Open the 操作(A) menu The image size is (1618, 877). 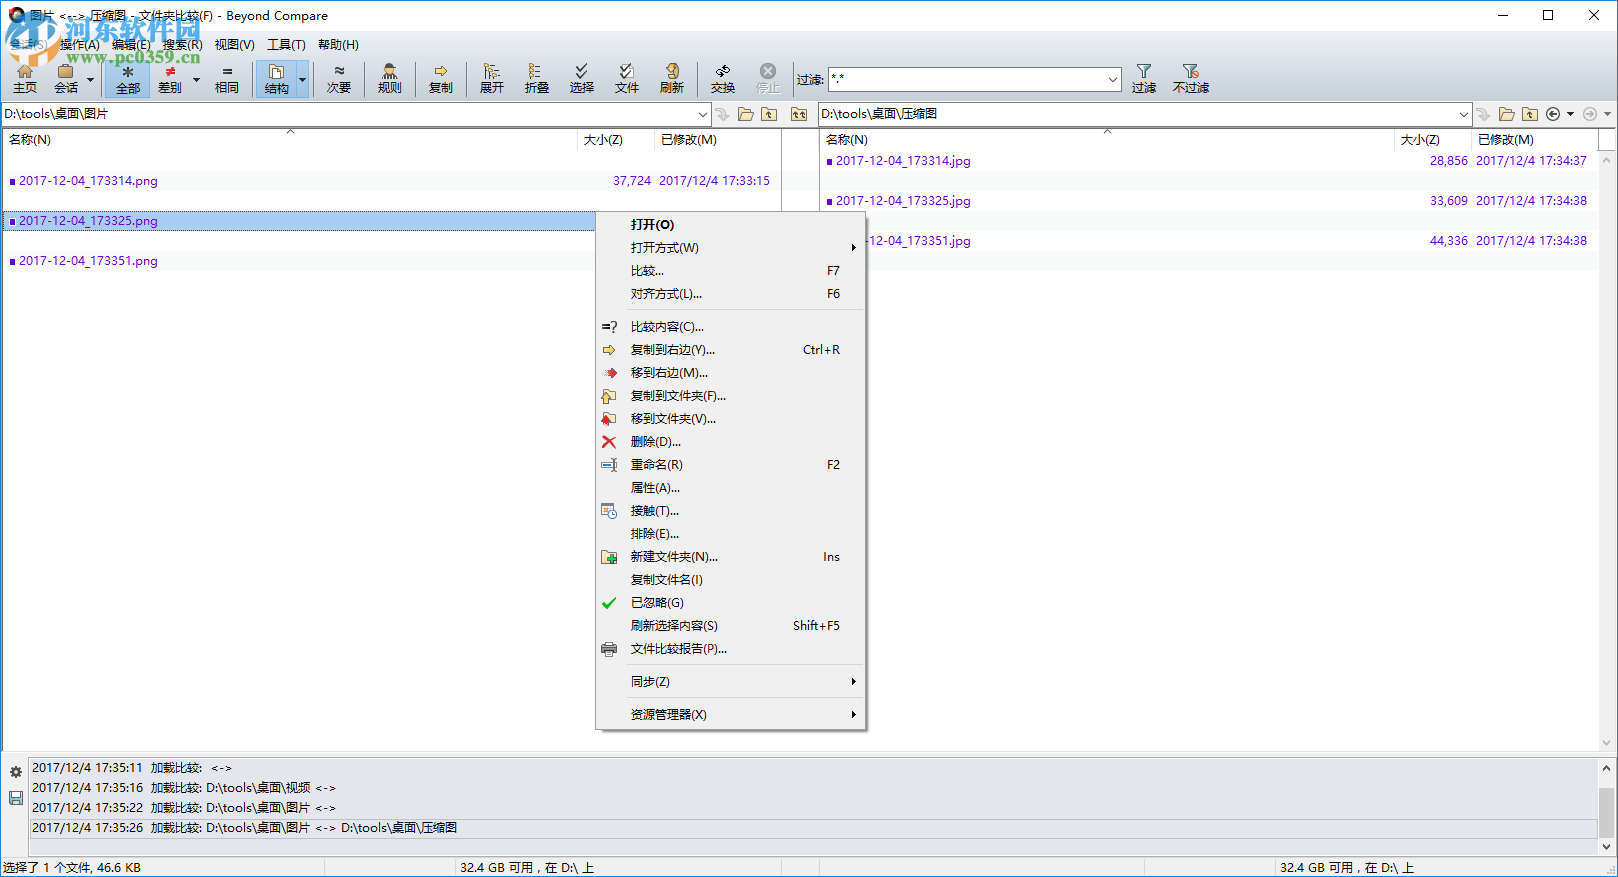click(79, 45)
